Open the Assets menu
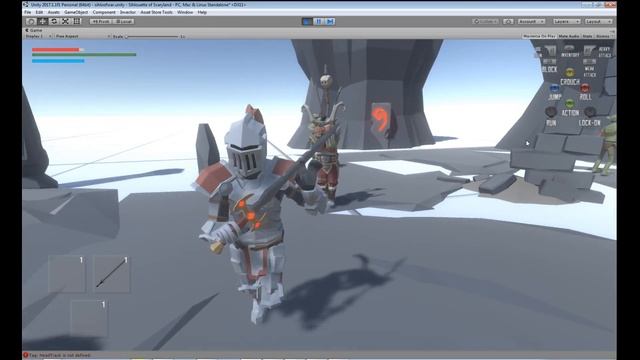The width and height of the screenshot is (640, 360). (x=53, y=12)
